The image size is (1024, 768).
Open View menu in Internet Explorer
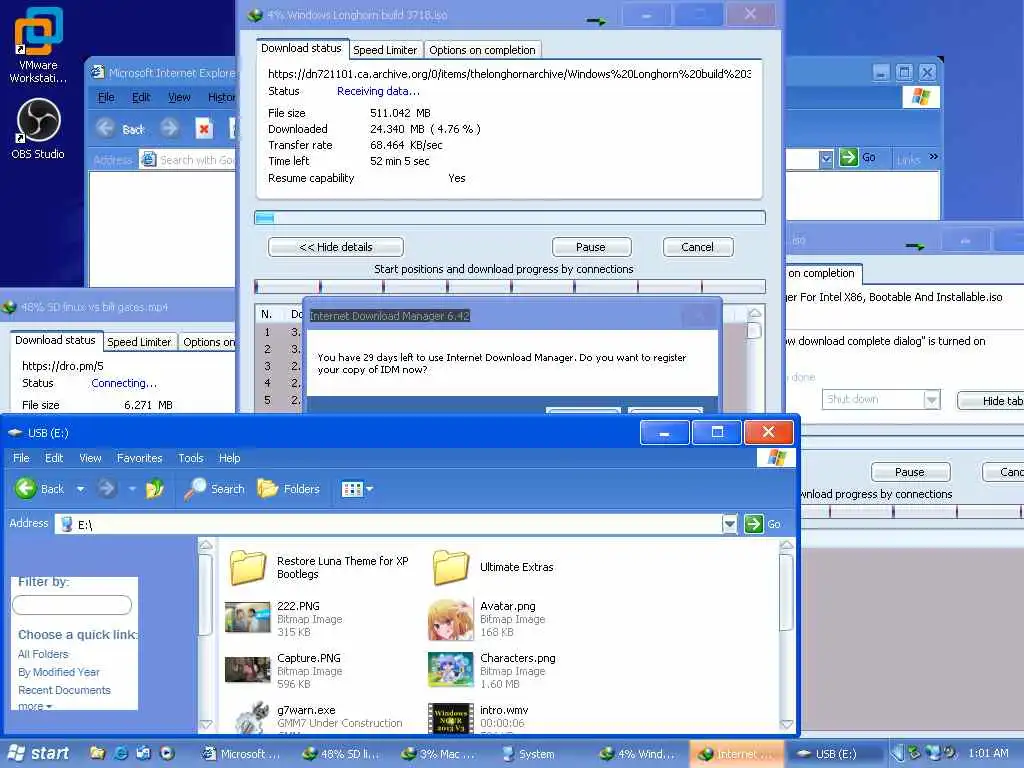179,97
